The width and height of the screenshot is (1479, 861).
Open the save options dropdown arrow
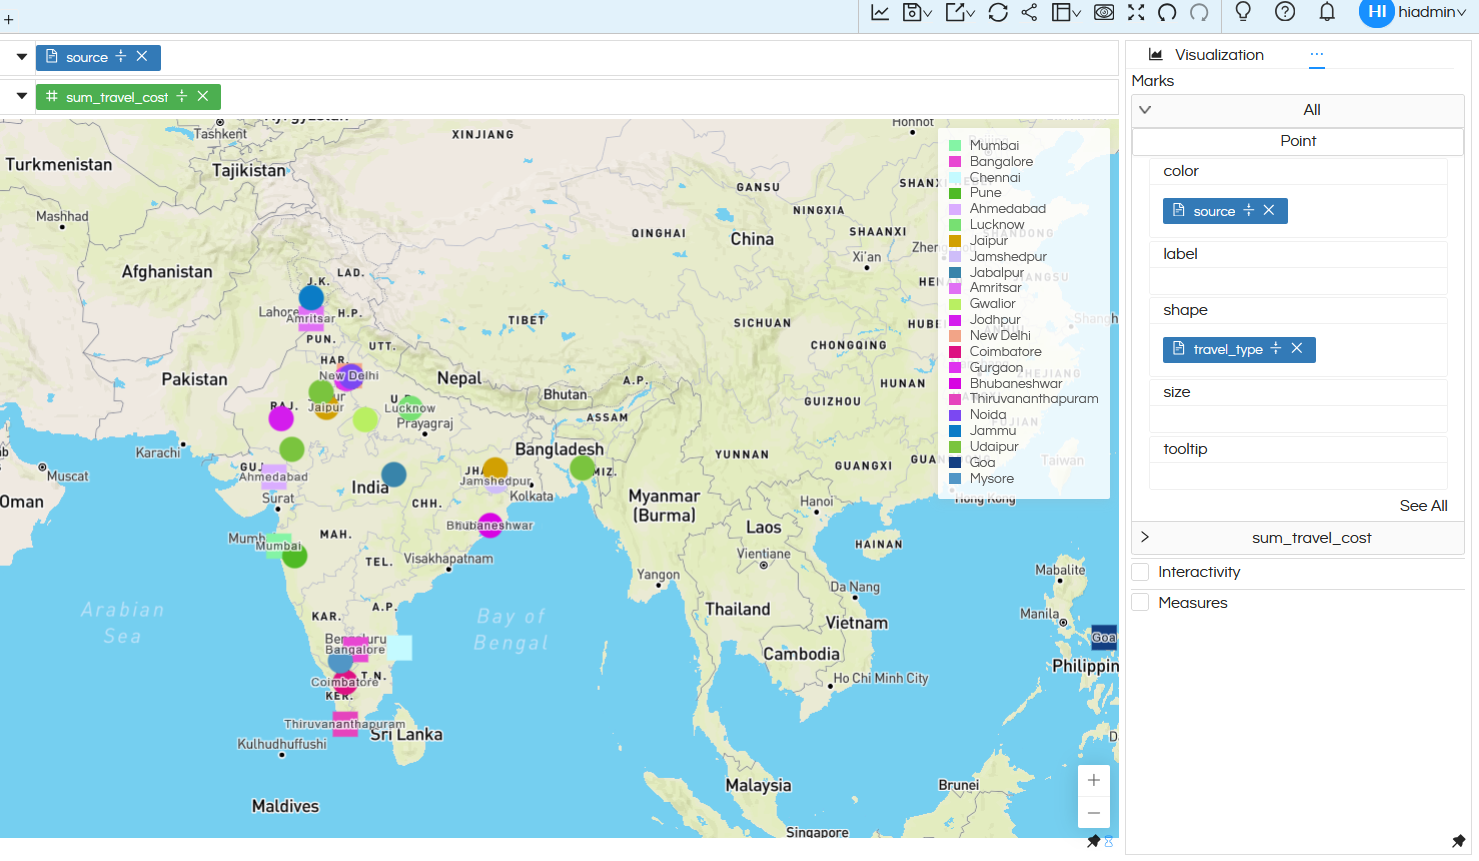927,13
